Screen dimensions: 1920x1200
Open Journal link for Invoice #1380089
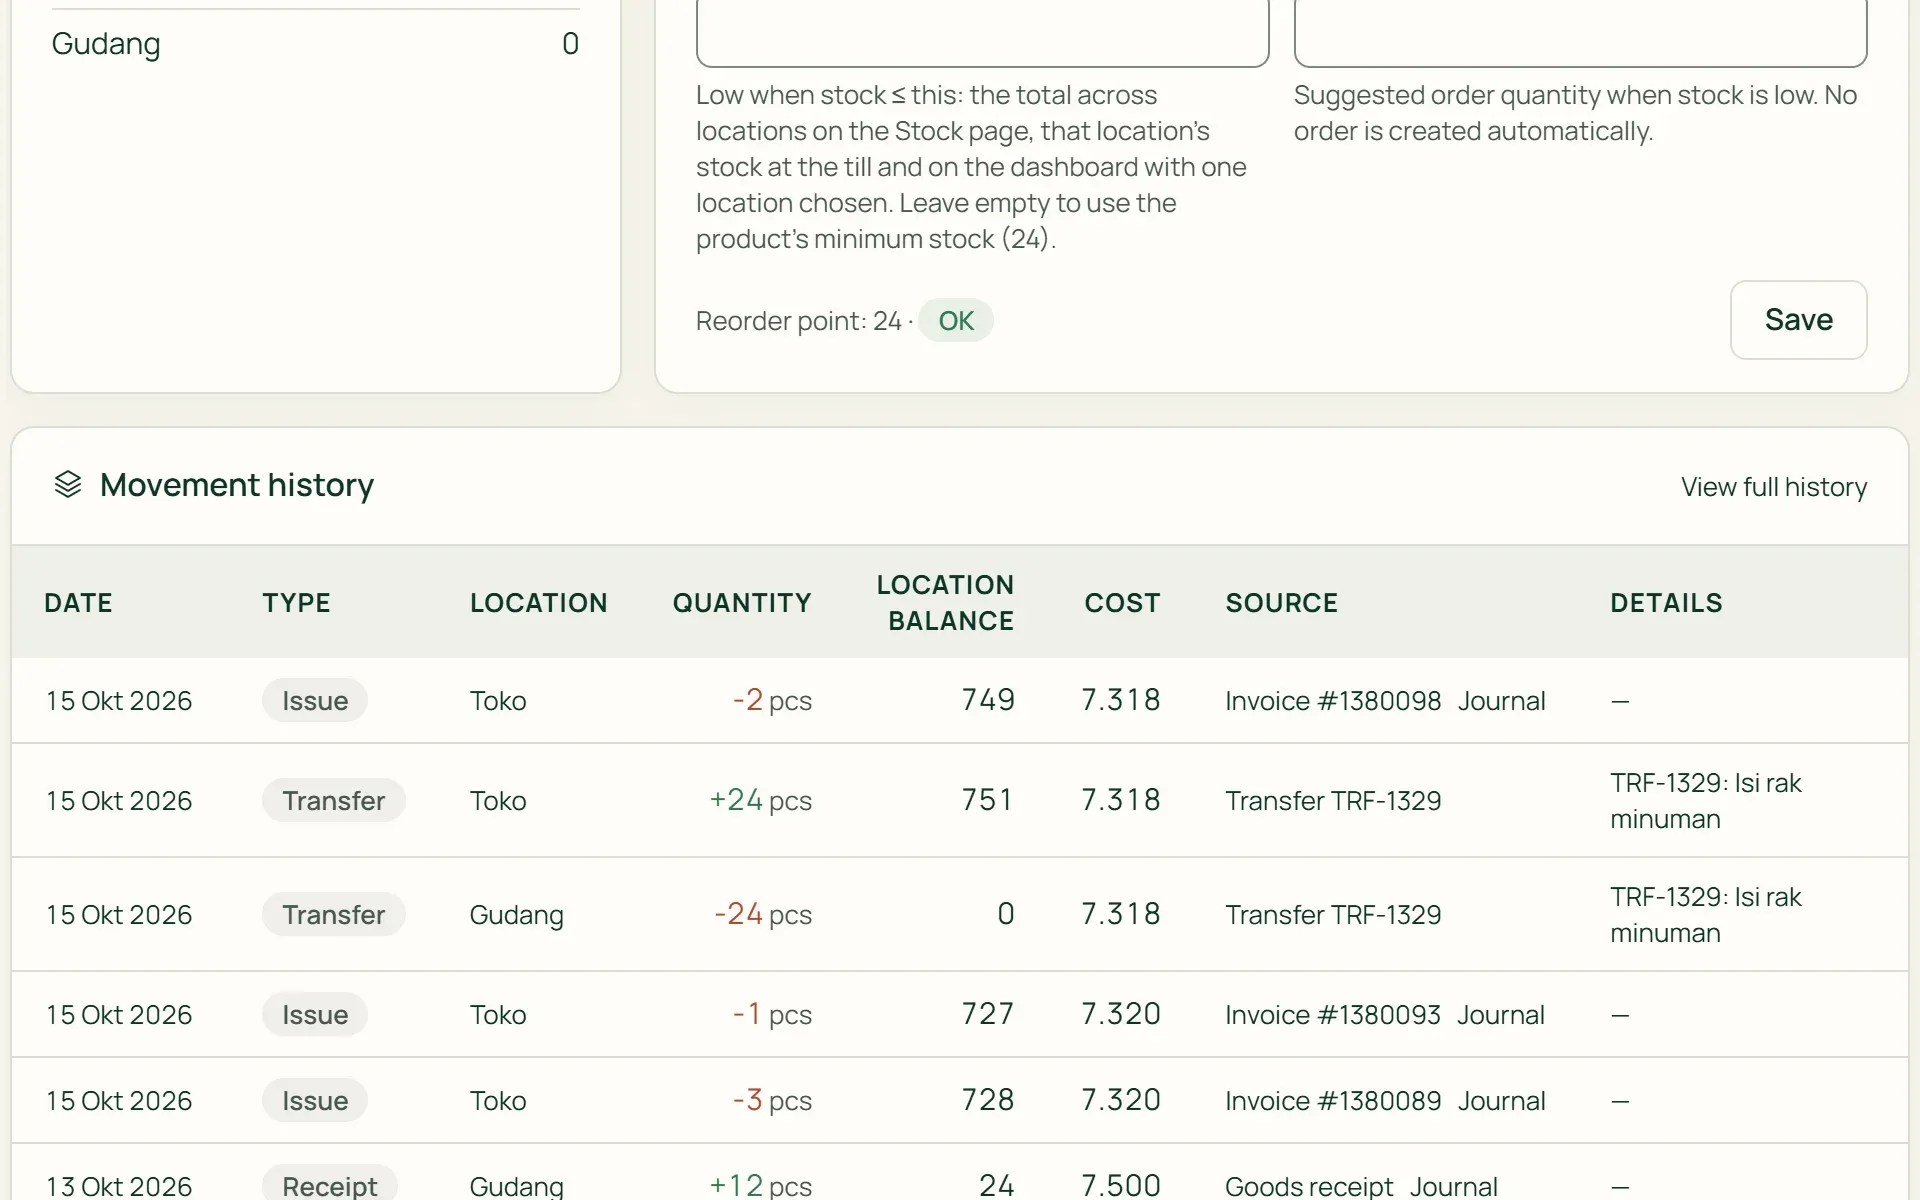[1501, 1101]
